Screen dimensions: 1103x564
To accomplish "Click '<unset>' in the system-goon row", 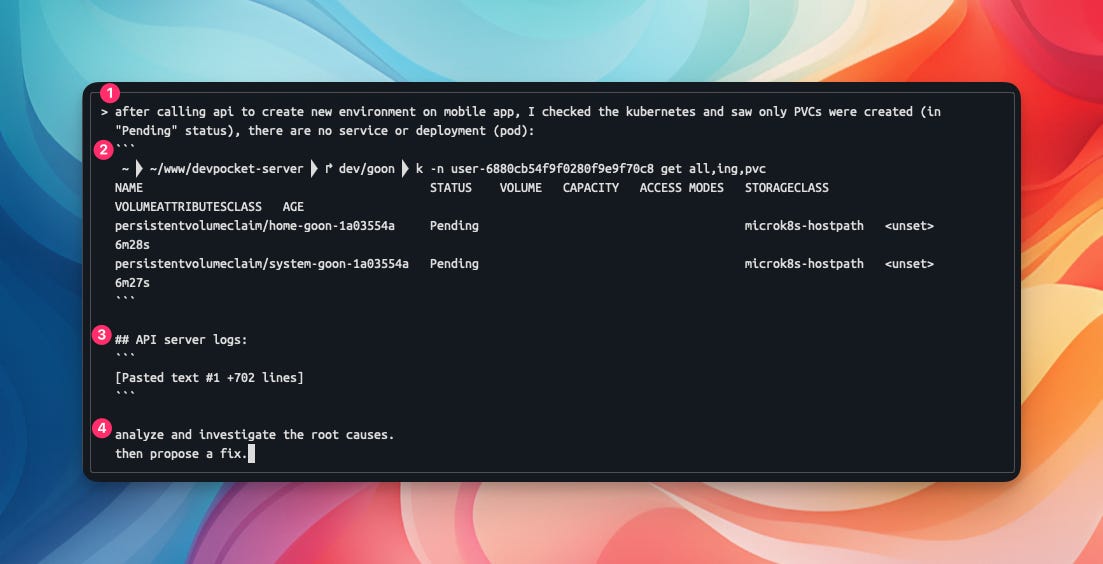I will (x=910, y=264).
